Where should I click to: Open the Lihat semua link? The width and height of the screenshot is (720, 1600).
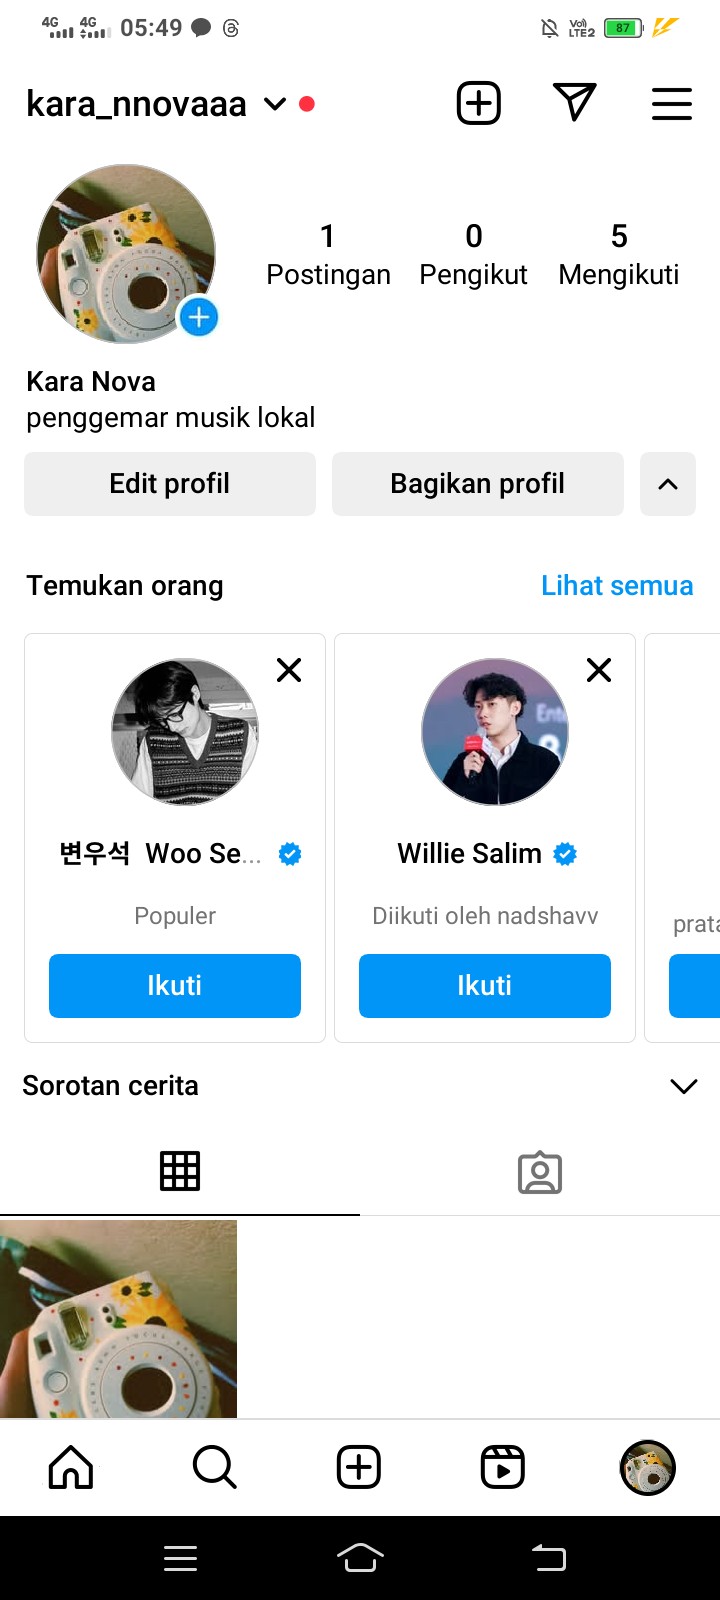(x=617, y=586)
